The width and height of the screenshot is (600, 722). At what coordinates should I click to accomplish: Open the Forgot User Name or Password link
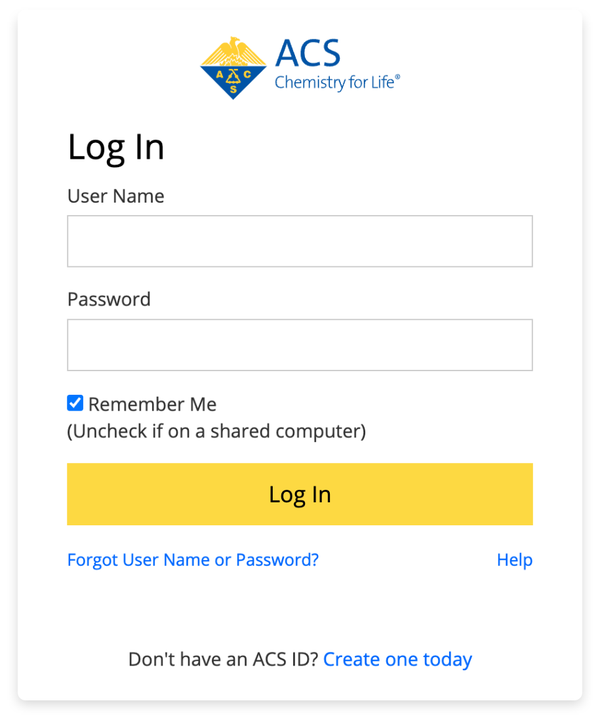coord(193,560)
